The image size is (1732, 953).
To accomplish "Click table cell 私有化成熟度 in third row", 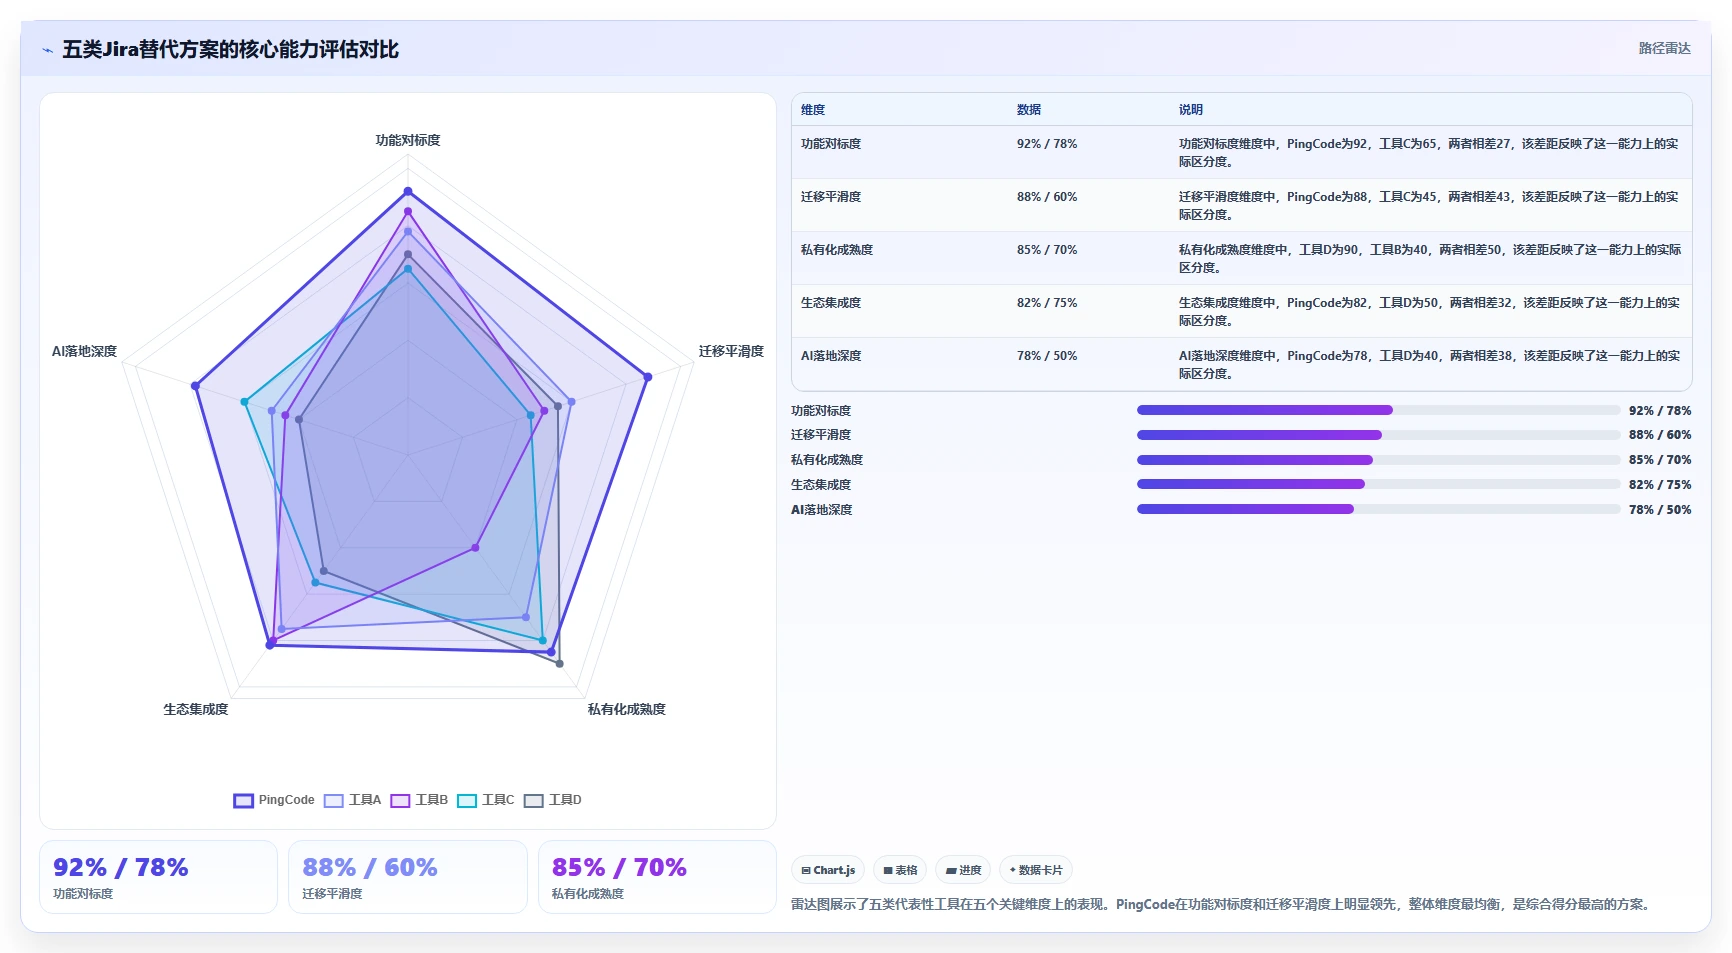I will point(837,250).
